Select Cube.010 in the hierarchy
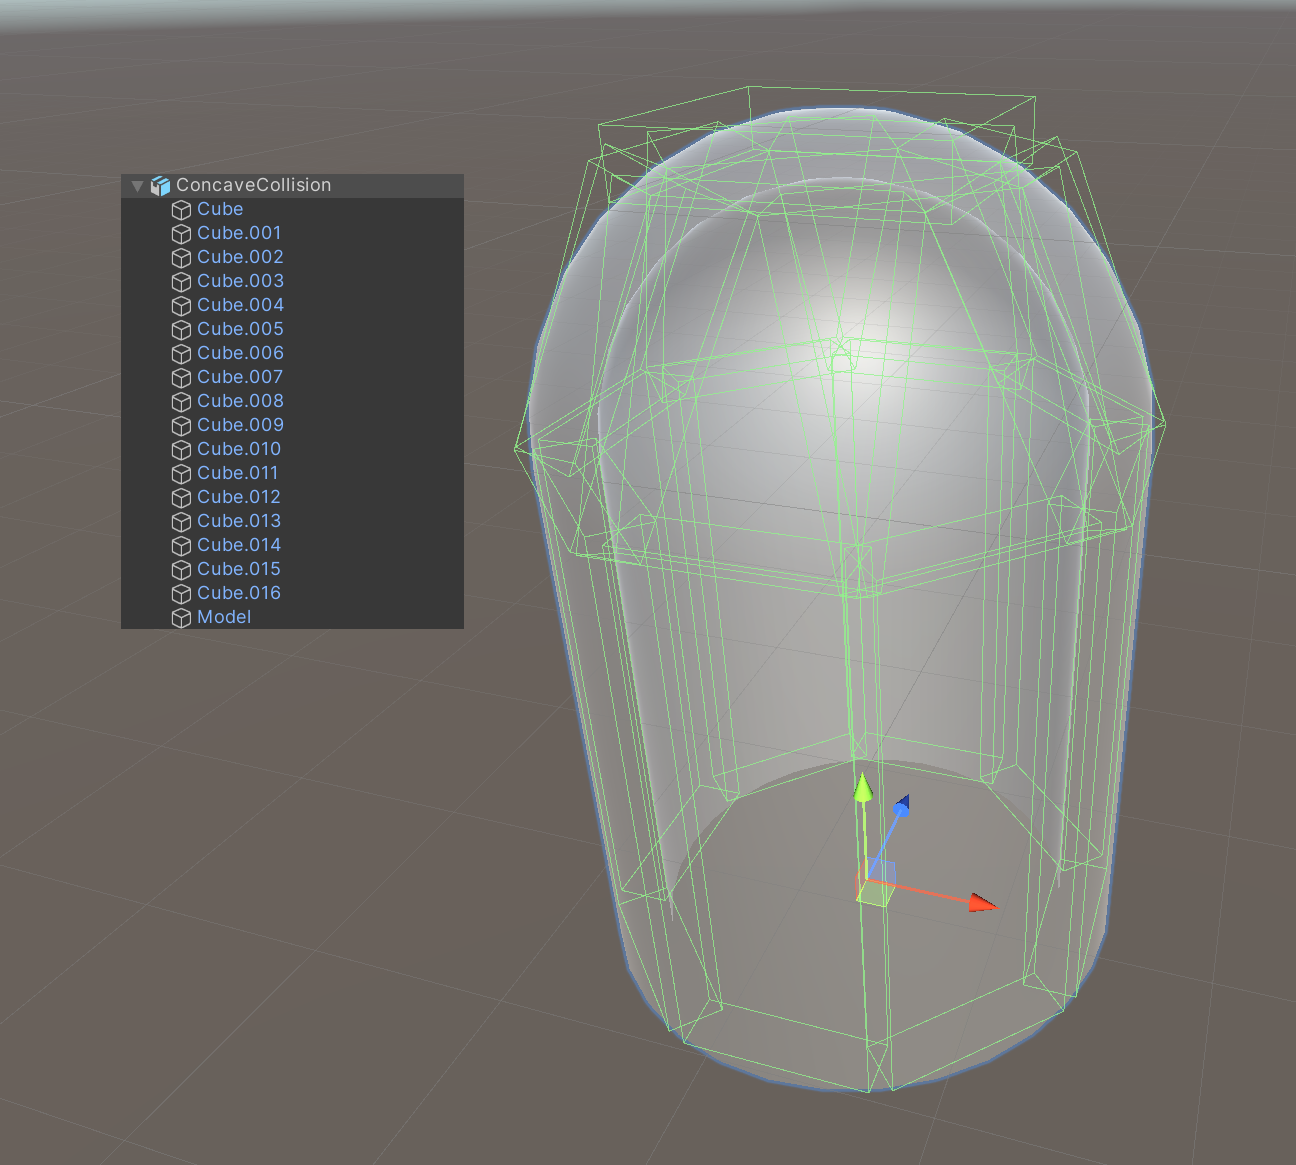 (239, 449)
